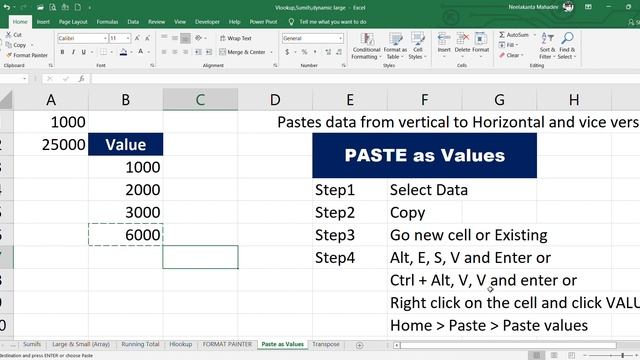The image size is (640, 360).
Task: Switch to Page Layout view in status bar
Action: pos(554,356)
